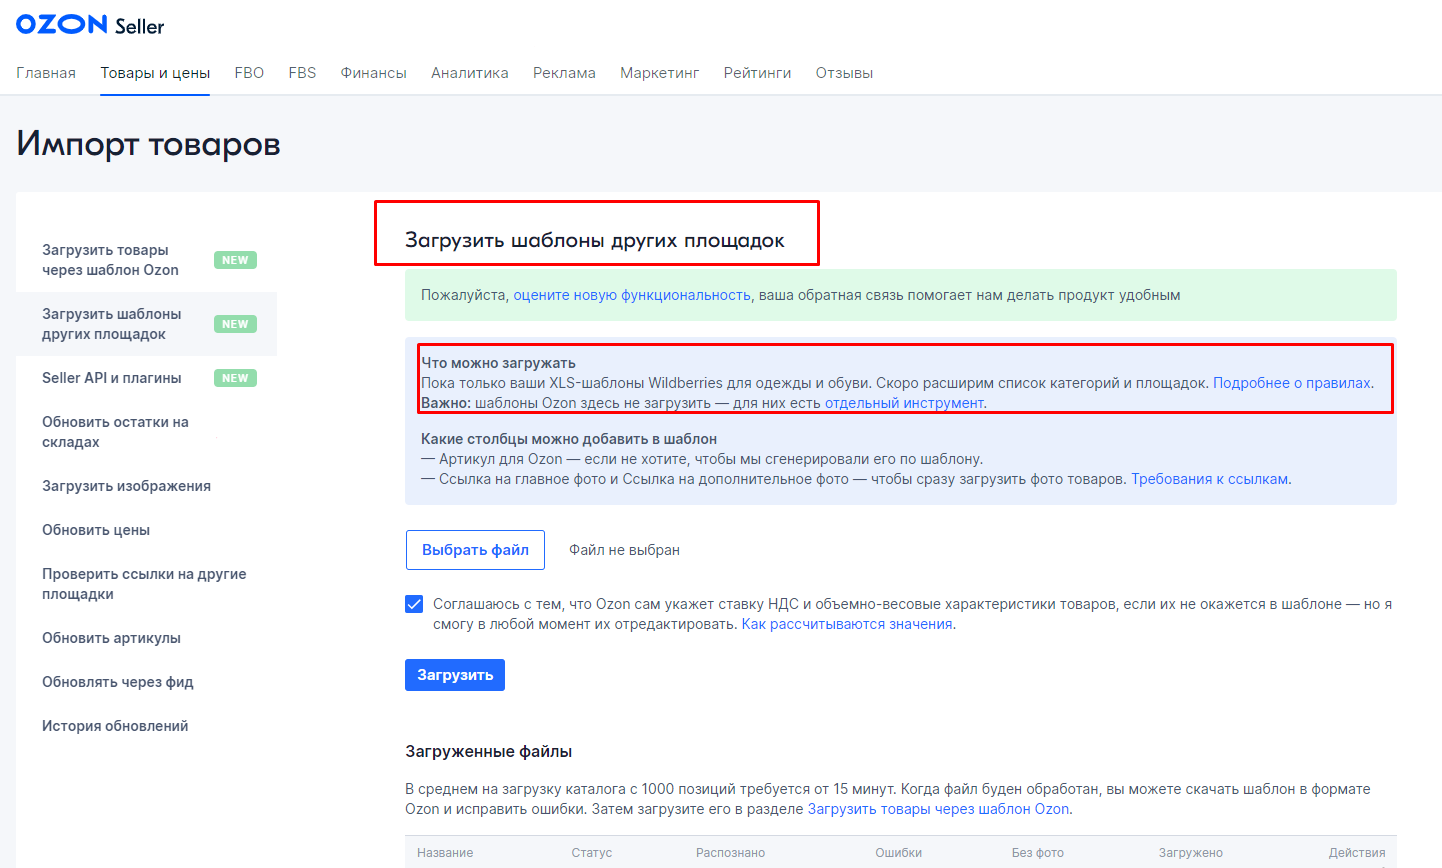Click the Загружено column header

point(1190,853)
